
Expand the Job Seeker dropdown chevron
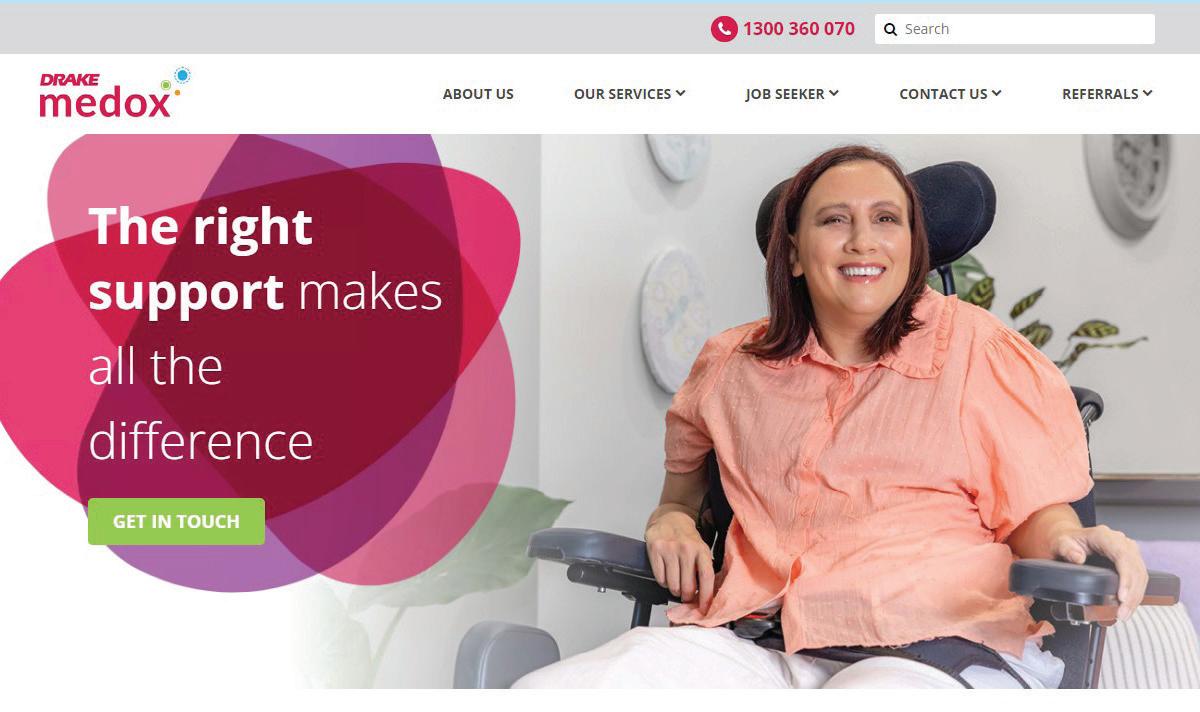(x=834, y=93)
